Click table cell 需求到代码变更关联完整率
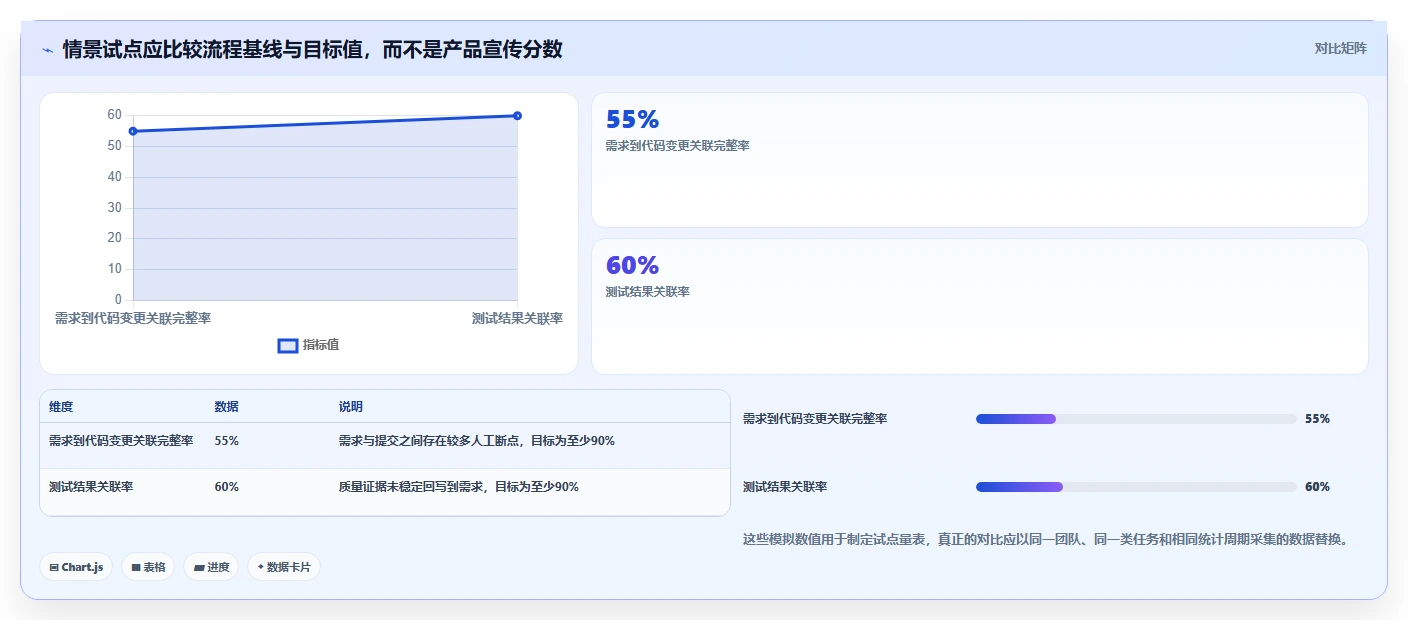Viewport: 1408px width, 620px height. point(121,441)
